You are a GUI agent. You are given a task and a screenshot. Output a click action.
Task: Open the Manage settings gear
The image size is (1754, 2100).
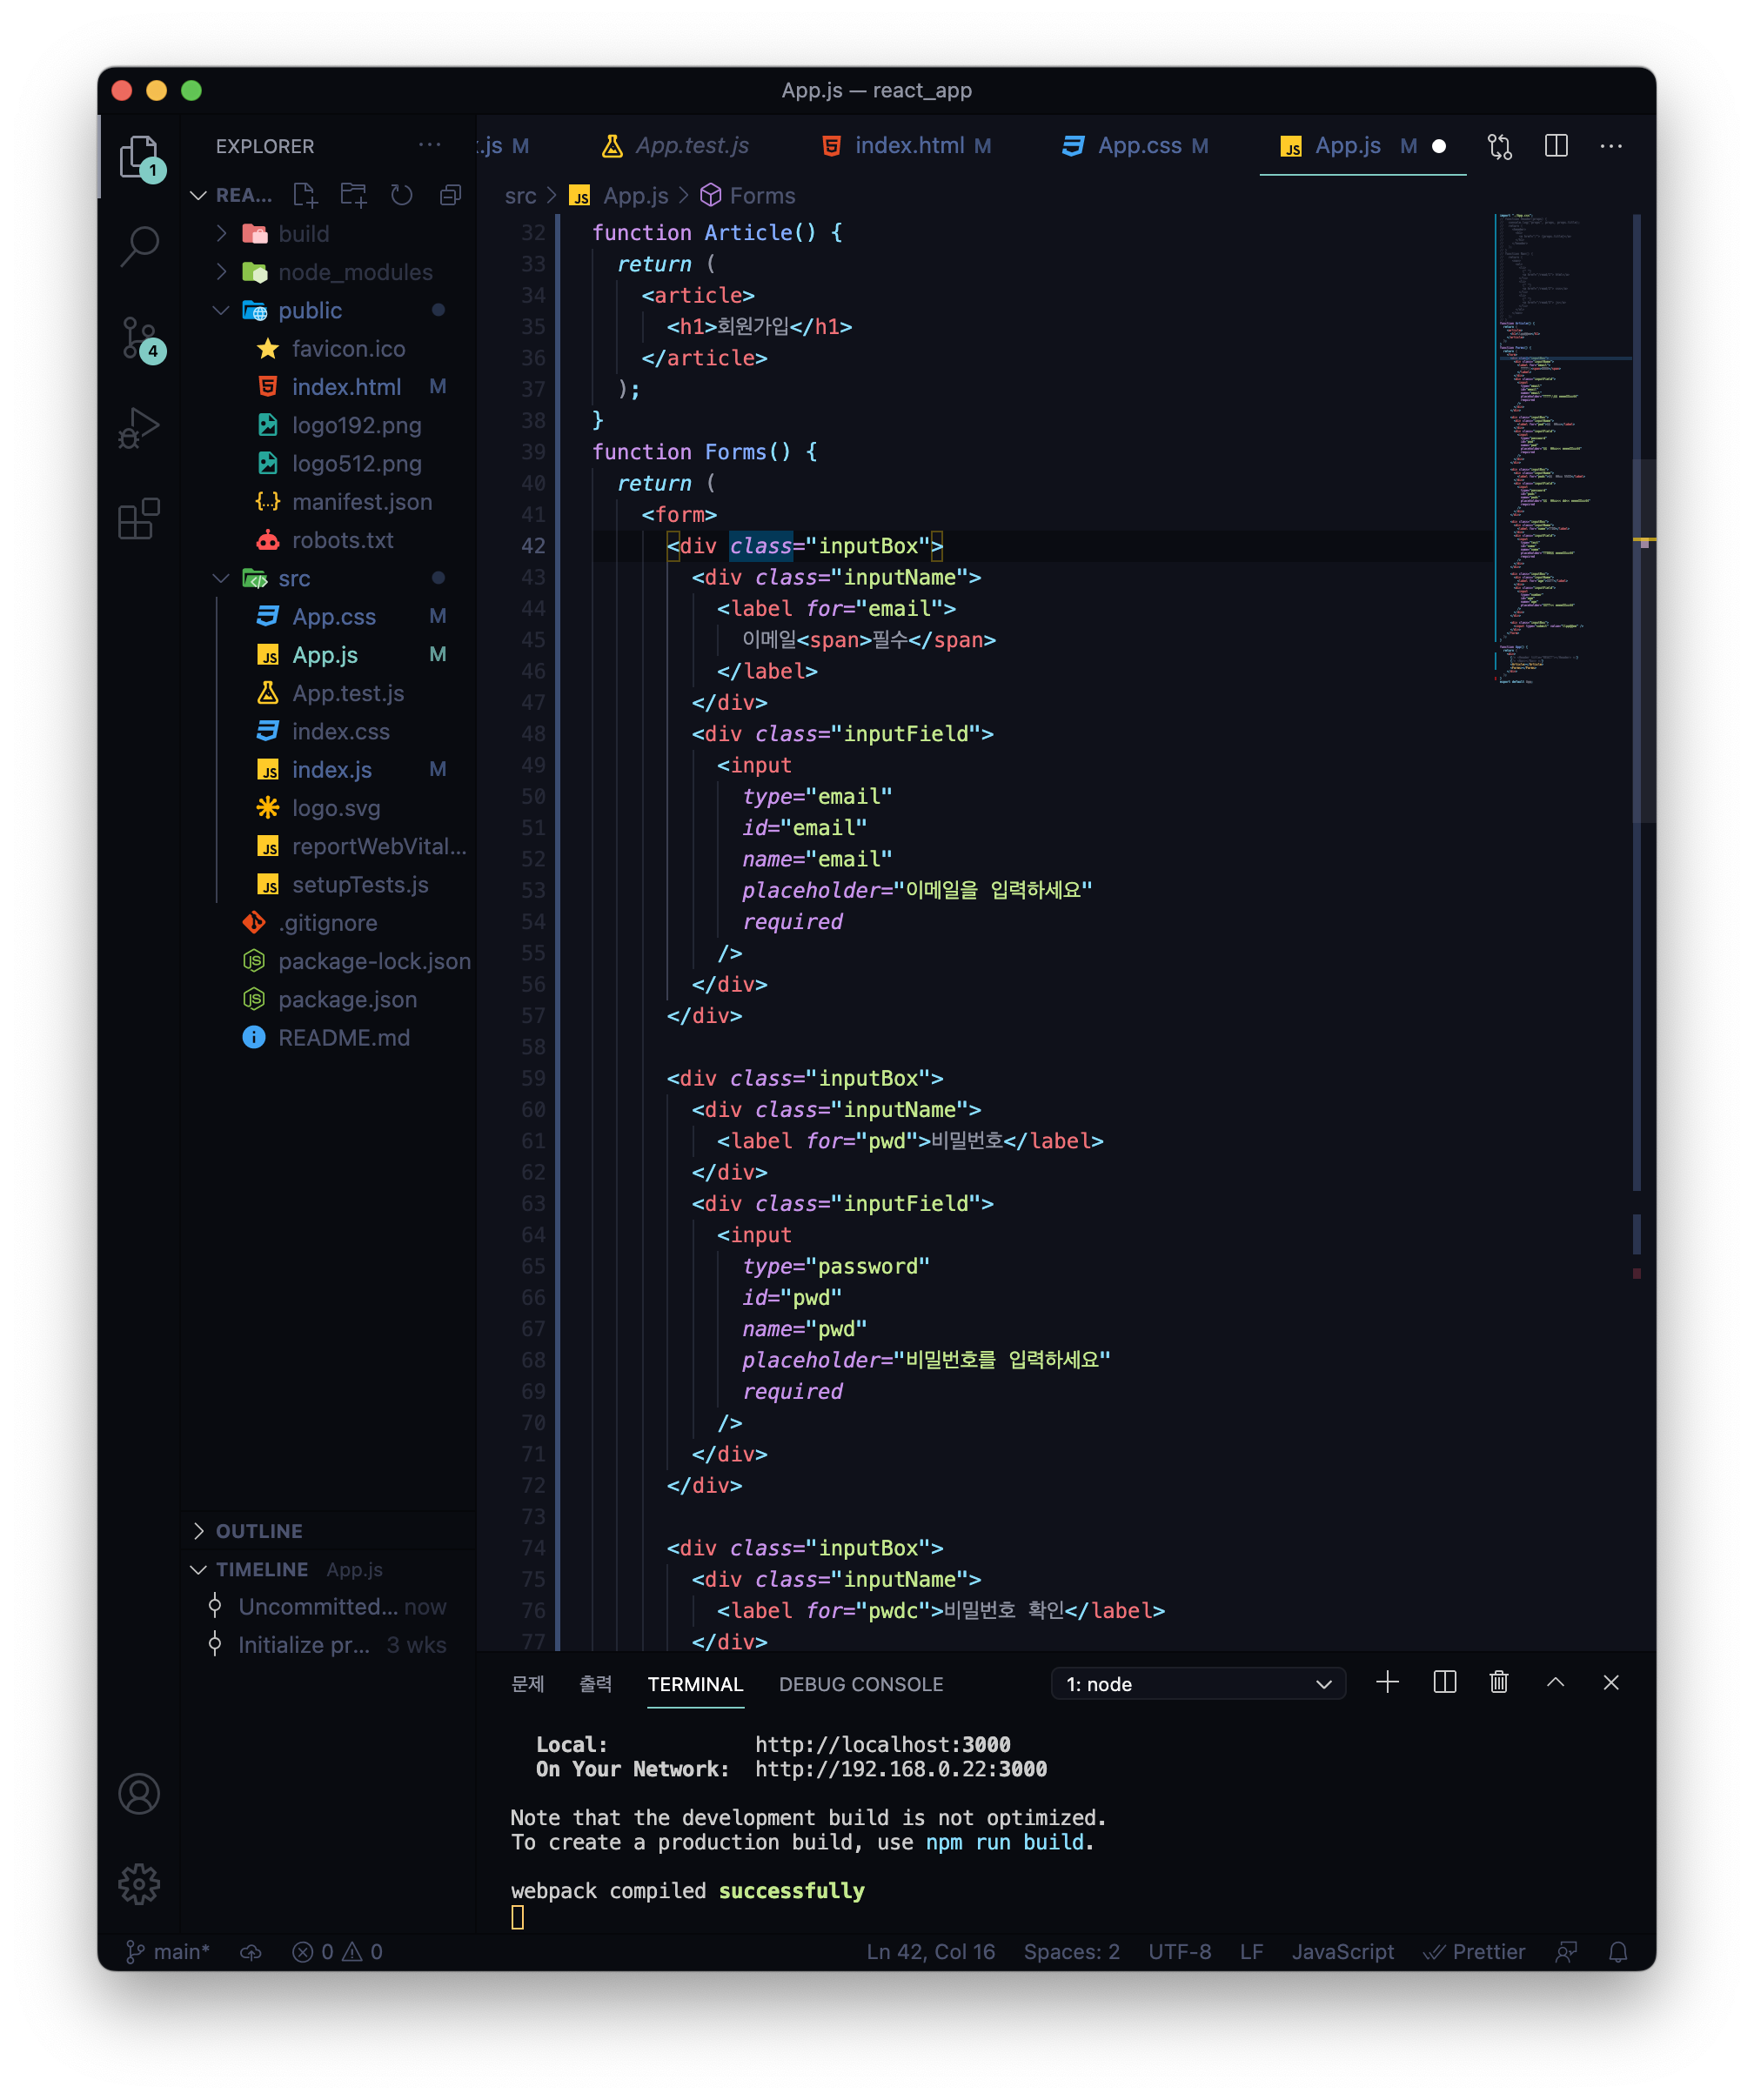coord(139,1884)
